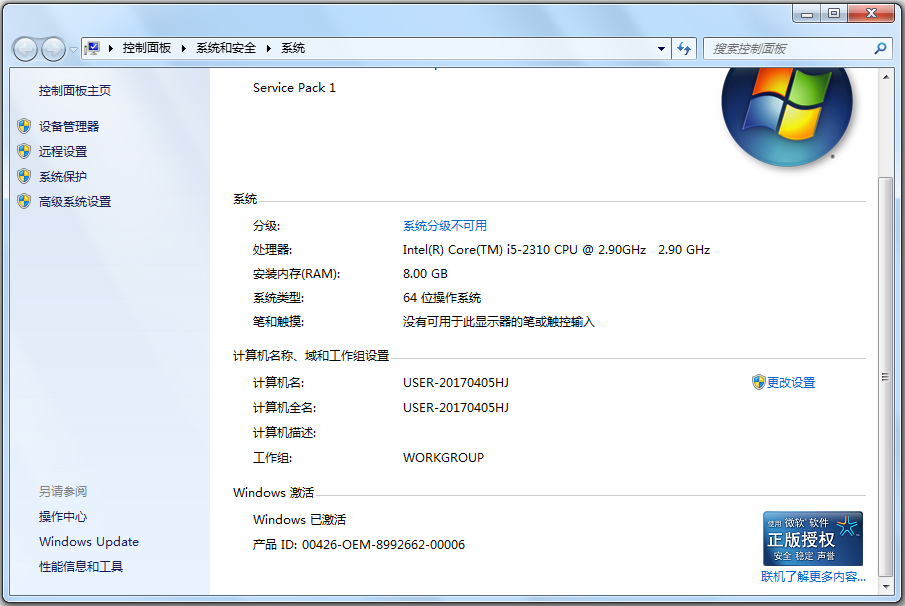Click the refresh icon in the address bar

coord(683,47)
